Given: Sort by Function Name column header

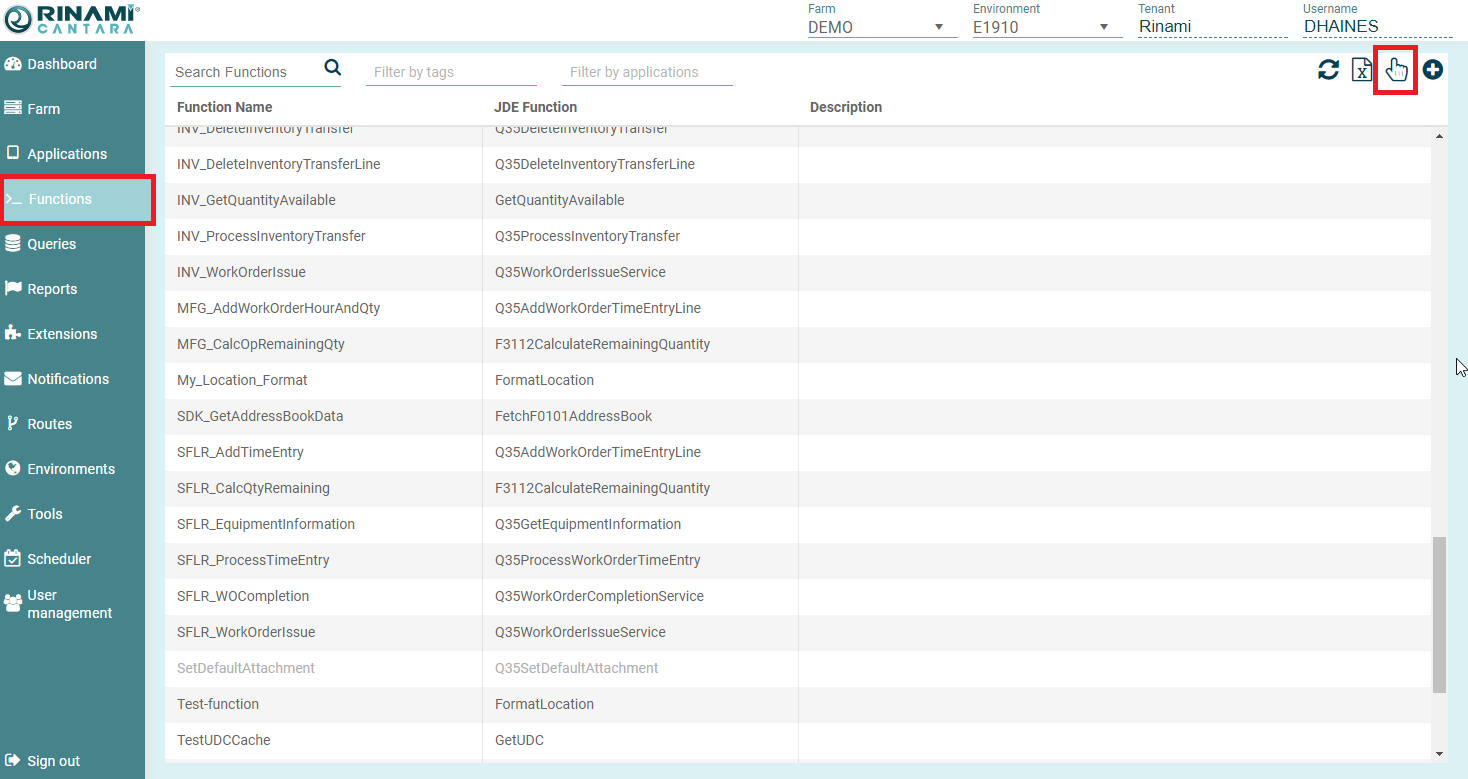Looking at the screenshot, I should pyautogui.click(x=225, y=107).
